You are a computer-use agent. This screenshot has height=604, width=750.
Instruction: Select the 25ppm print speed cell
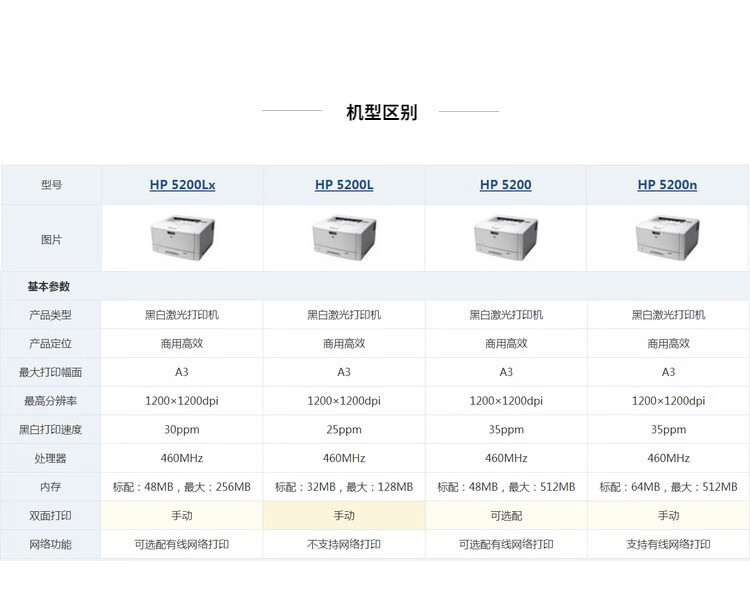coord(344,430)
